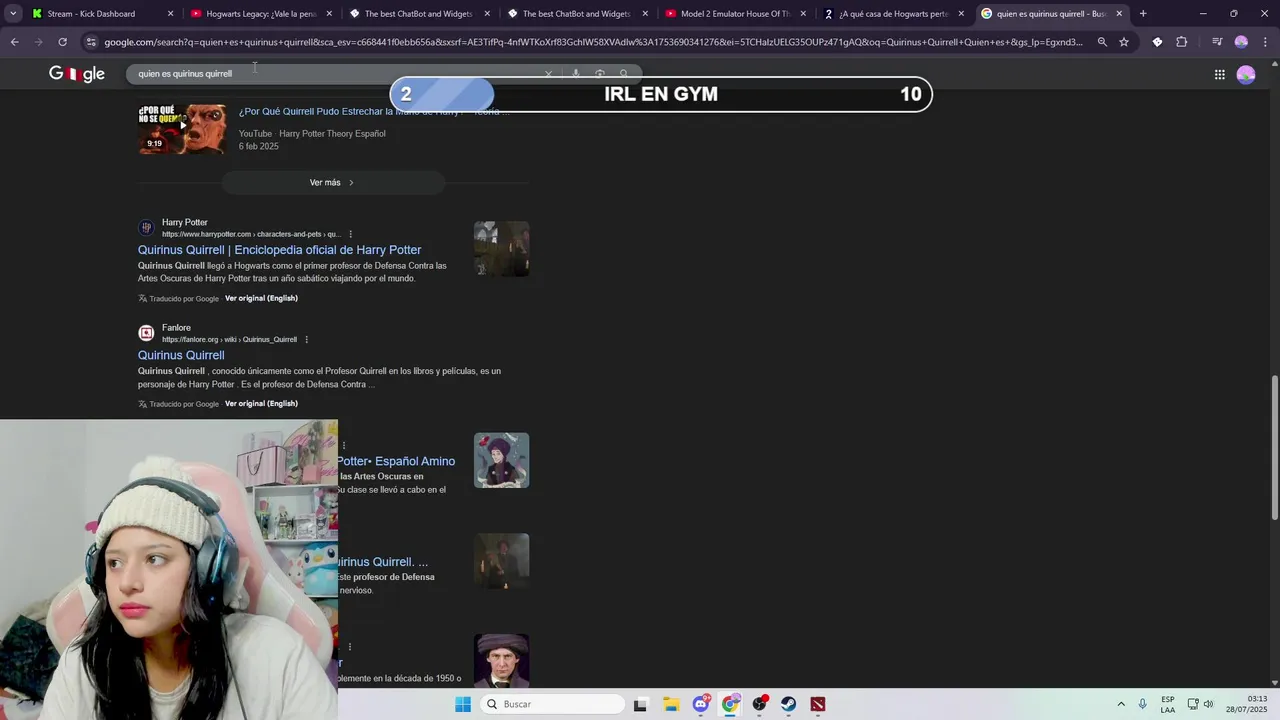Open the Quirrell in turban portrait thumbnail

click(x=501, y=661)
